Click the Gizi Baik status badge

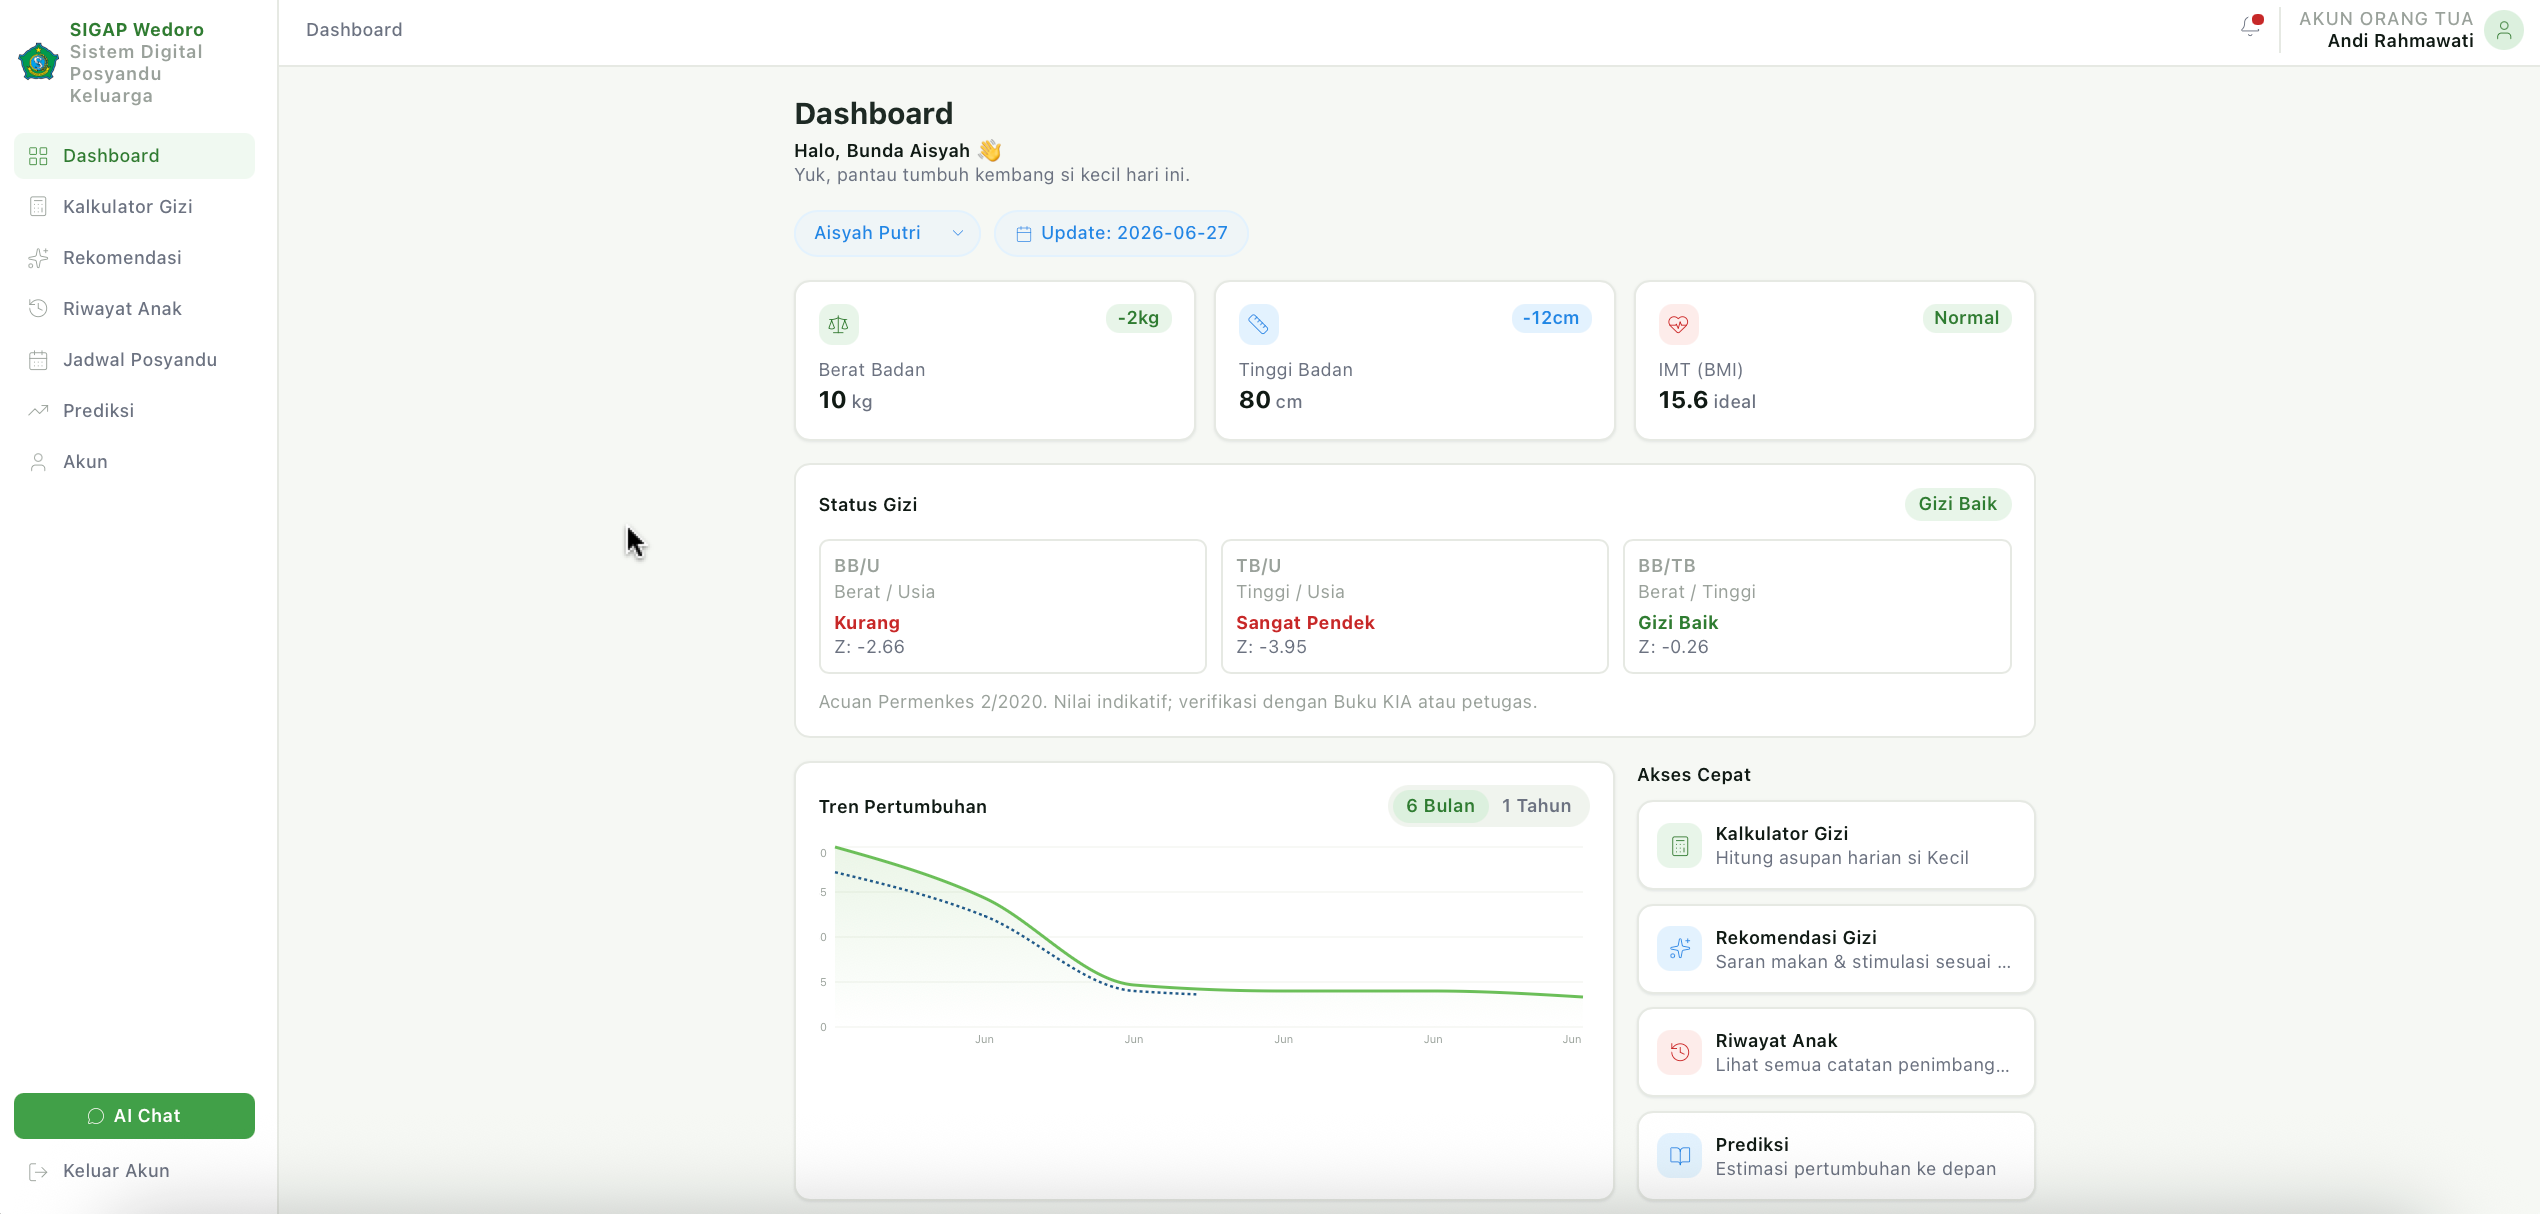point(1958,504)
